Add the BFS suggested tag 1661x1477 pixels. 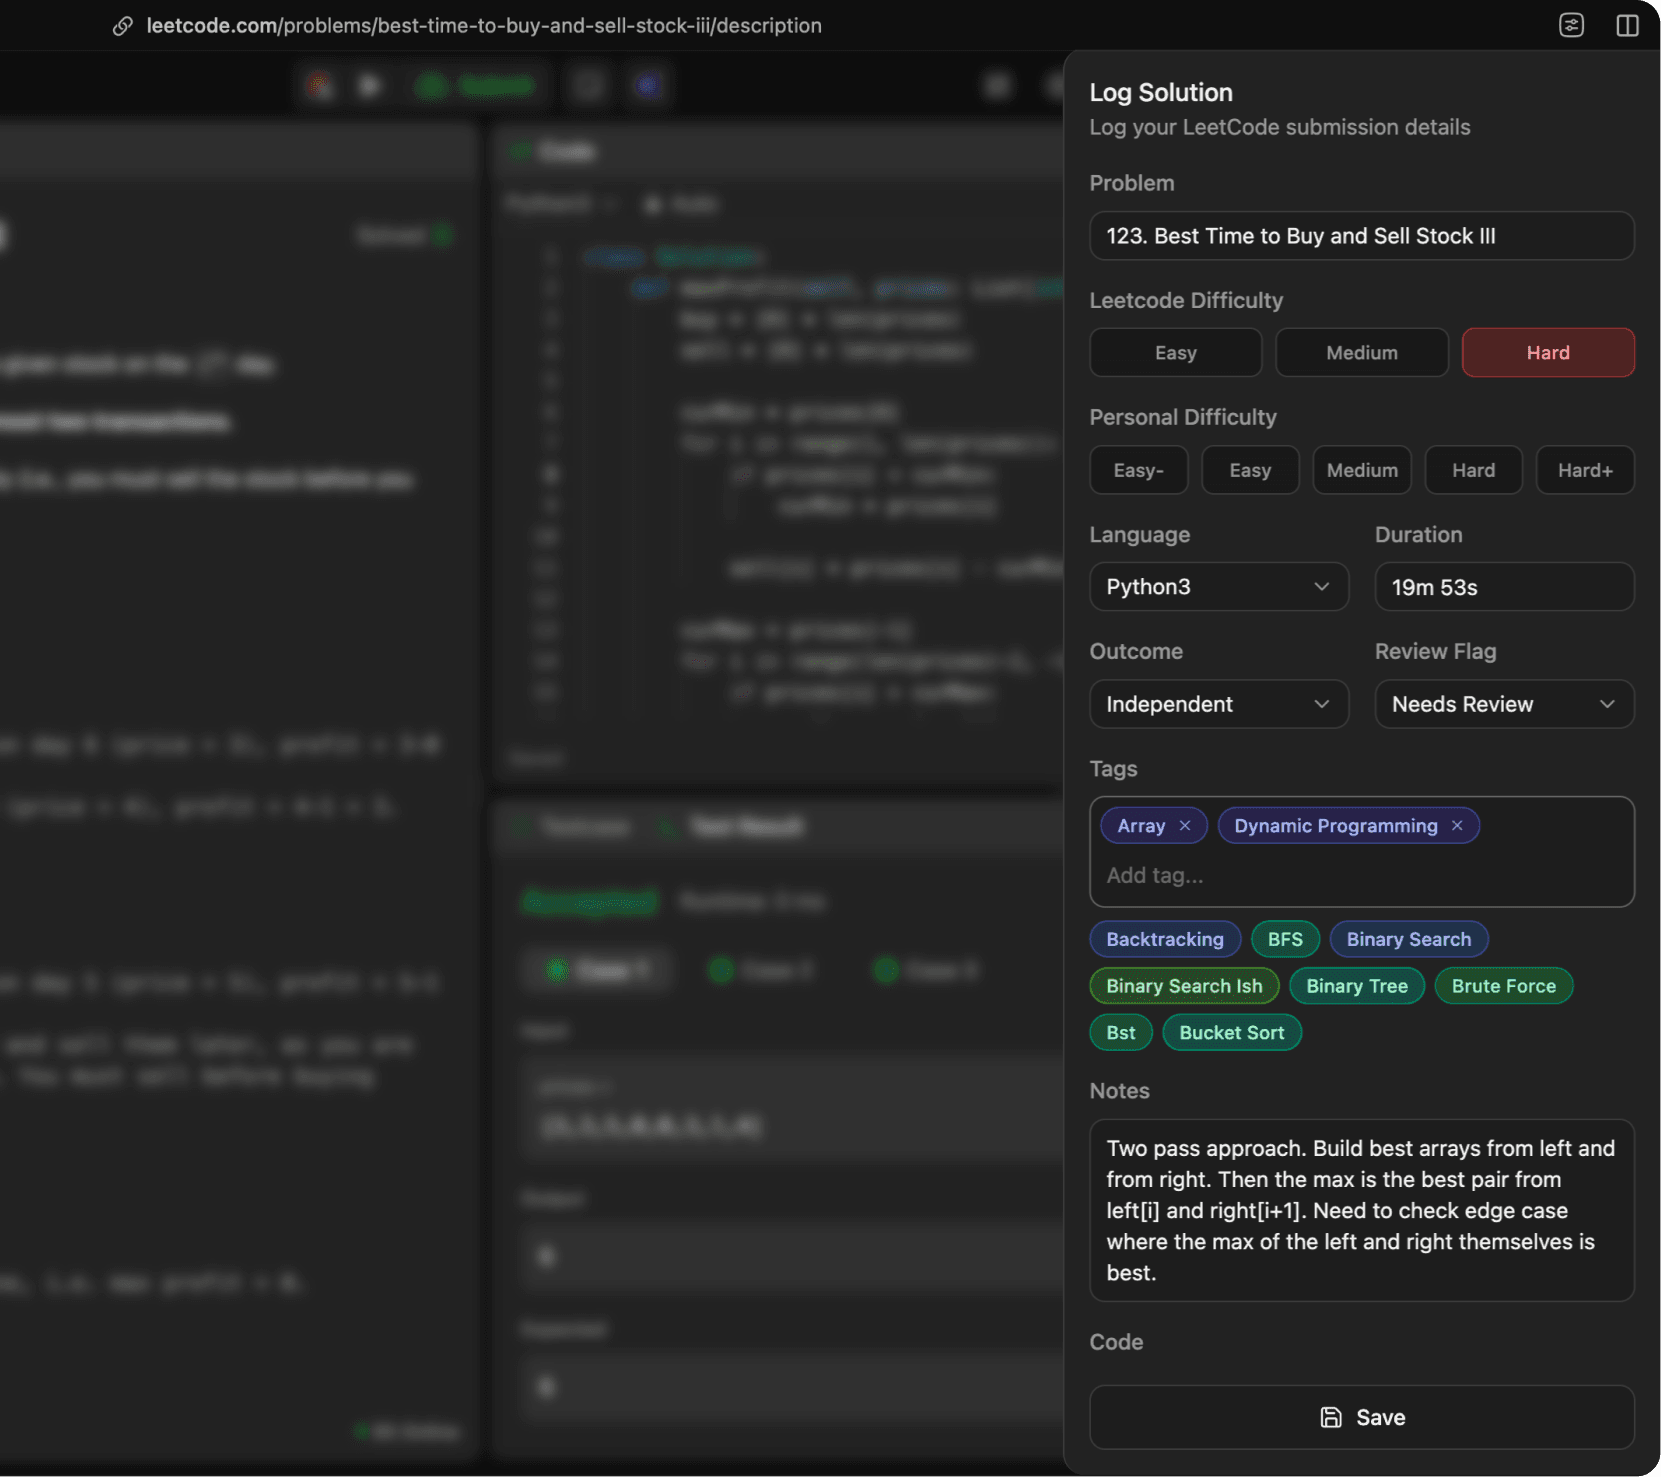[x=1285, y=939]
